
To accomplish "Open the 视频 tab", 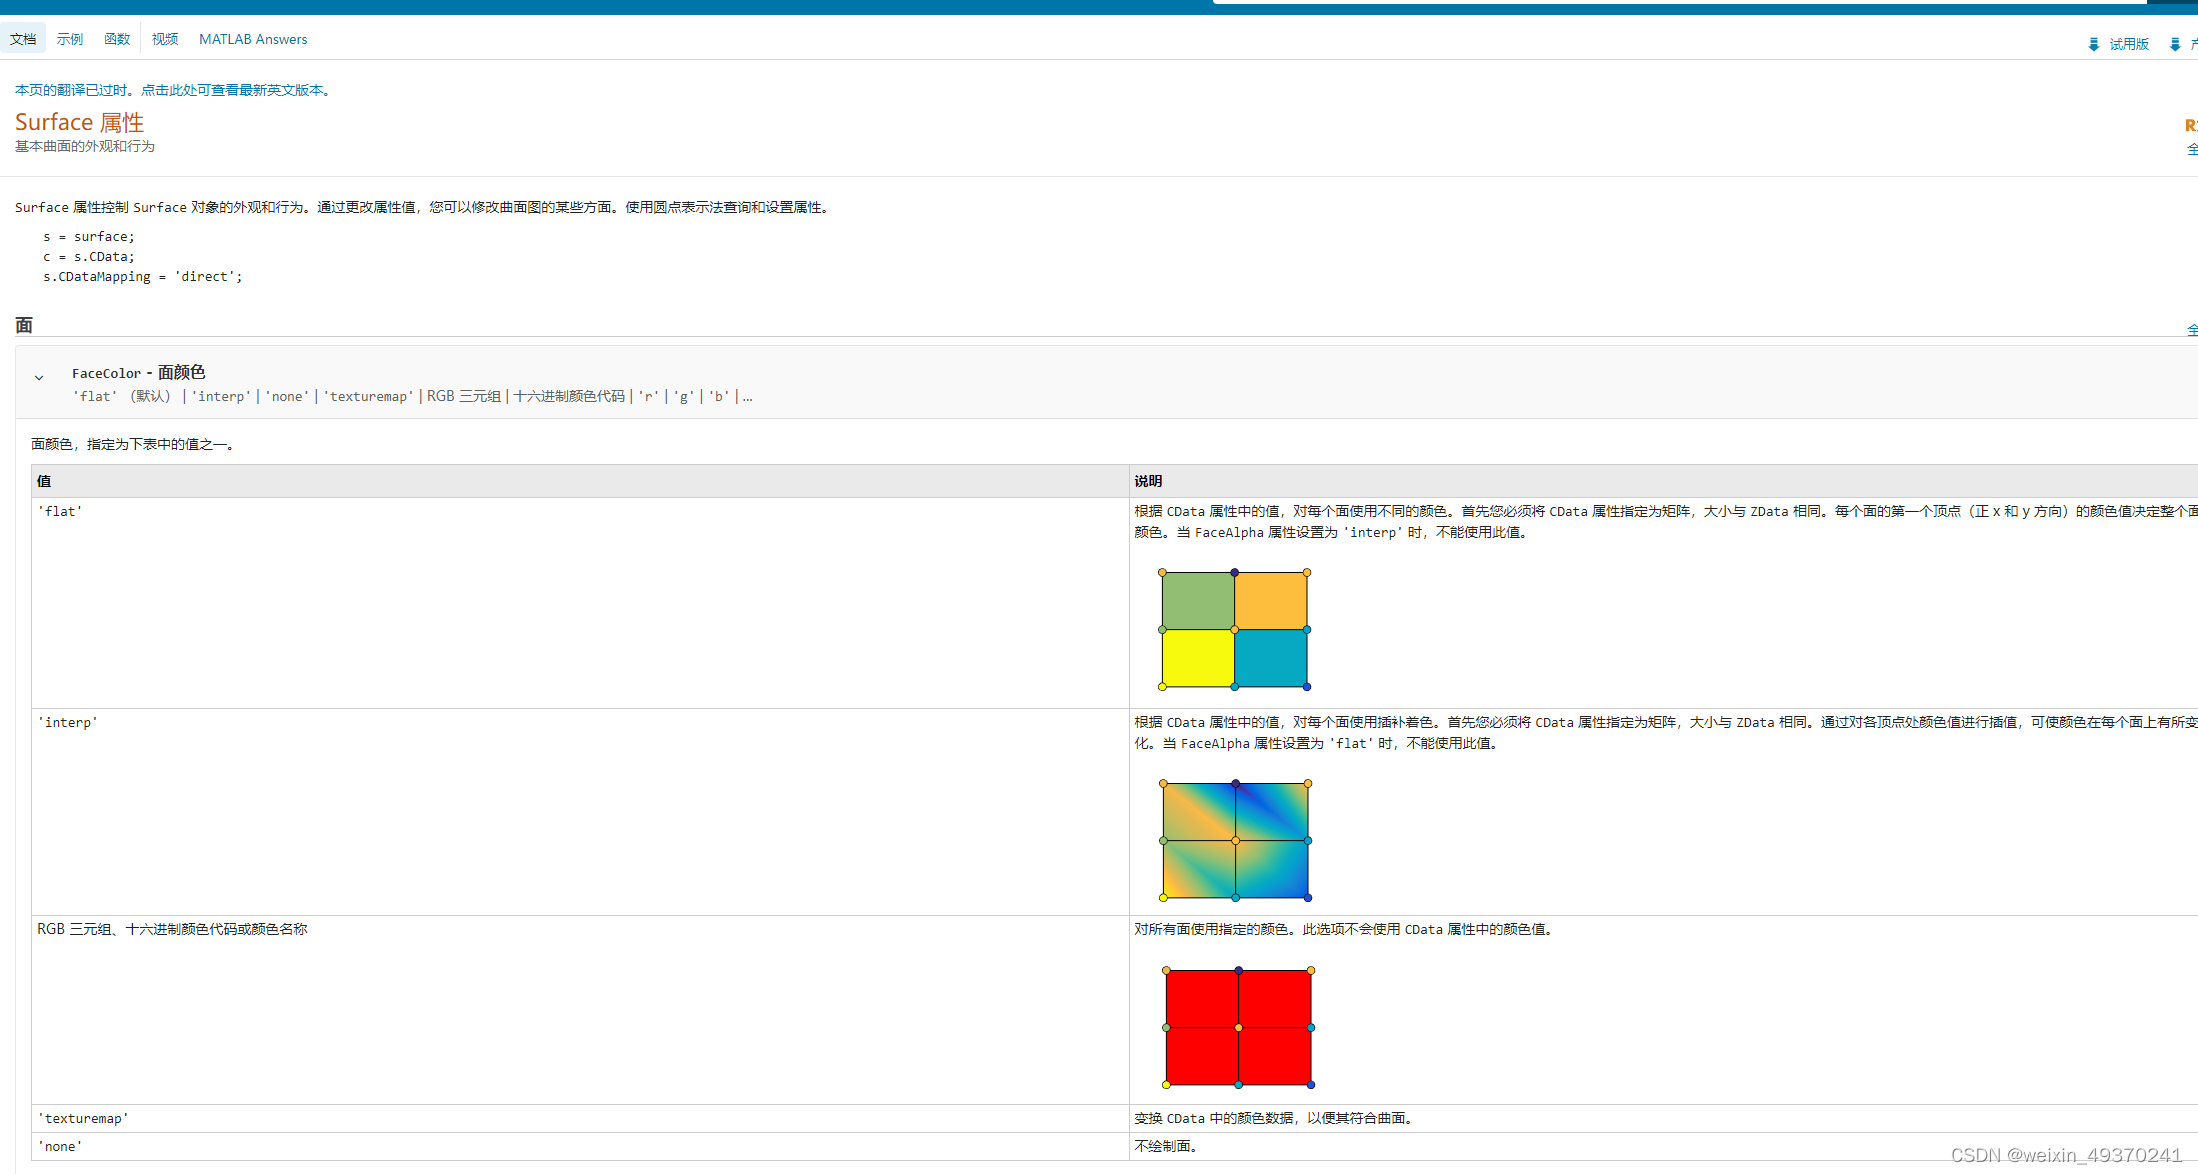I will tap(164, 39).
